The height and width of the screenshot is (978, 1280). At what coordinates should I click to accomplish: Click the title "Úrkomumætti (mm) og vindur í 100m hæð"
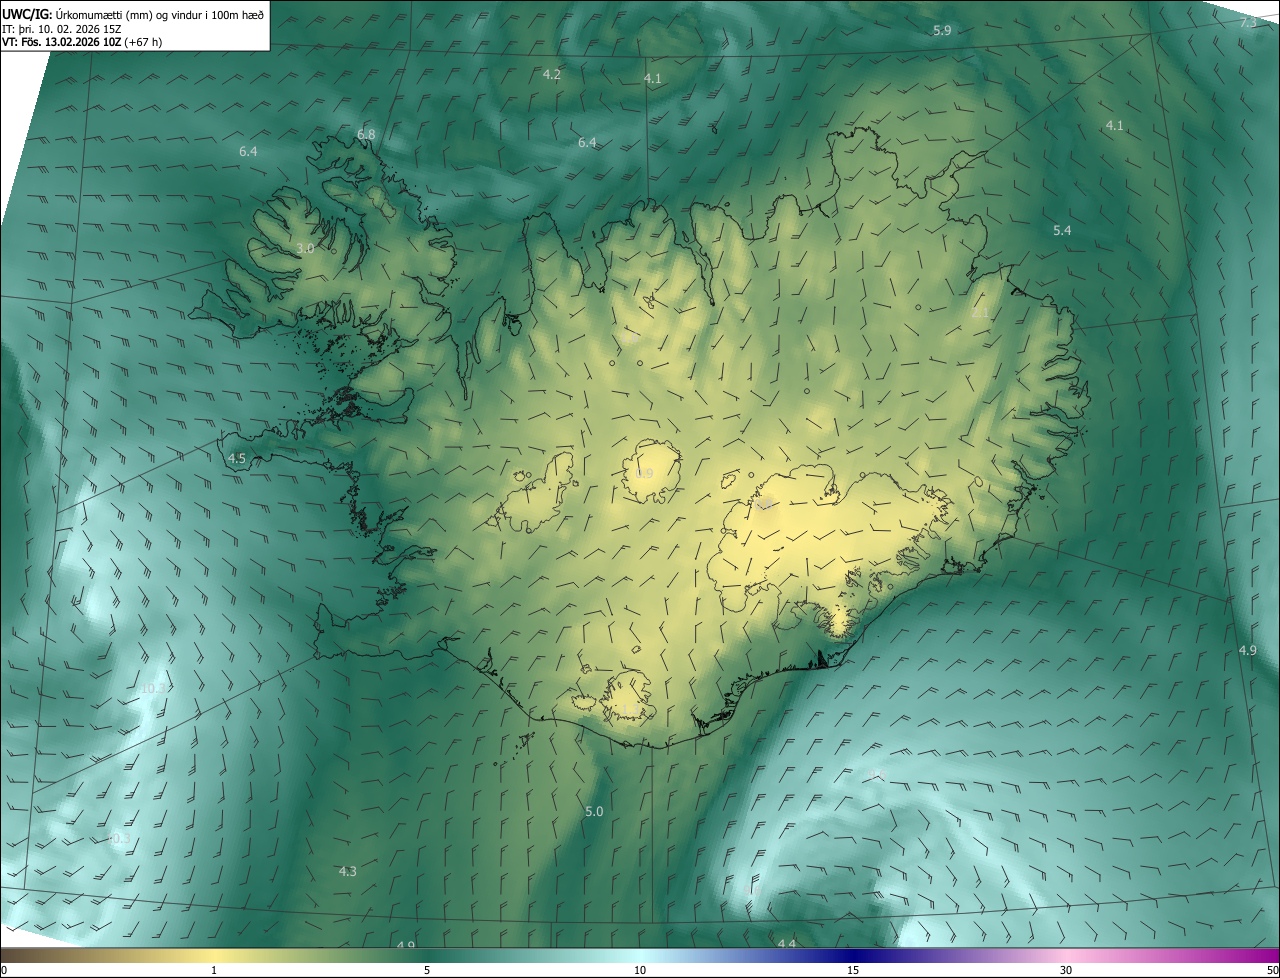tap(160, 13)
